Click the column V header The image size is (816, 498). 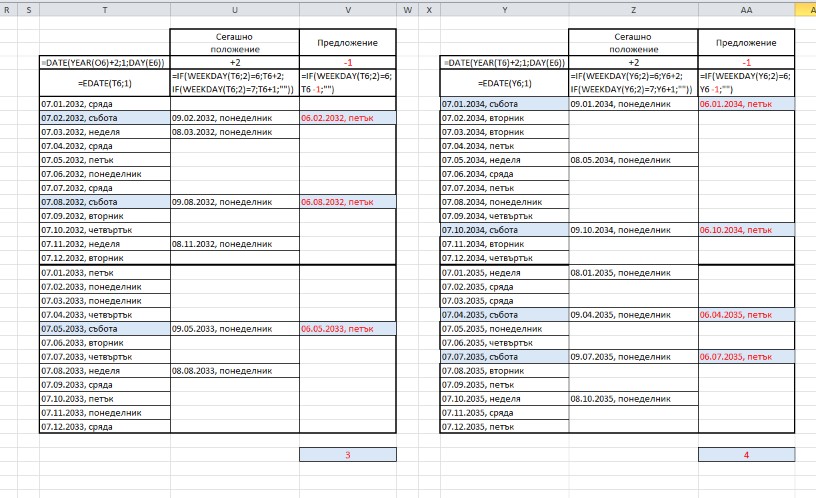(347, 9)
